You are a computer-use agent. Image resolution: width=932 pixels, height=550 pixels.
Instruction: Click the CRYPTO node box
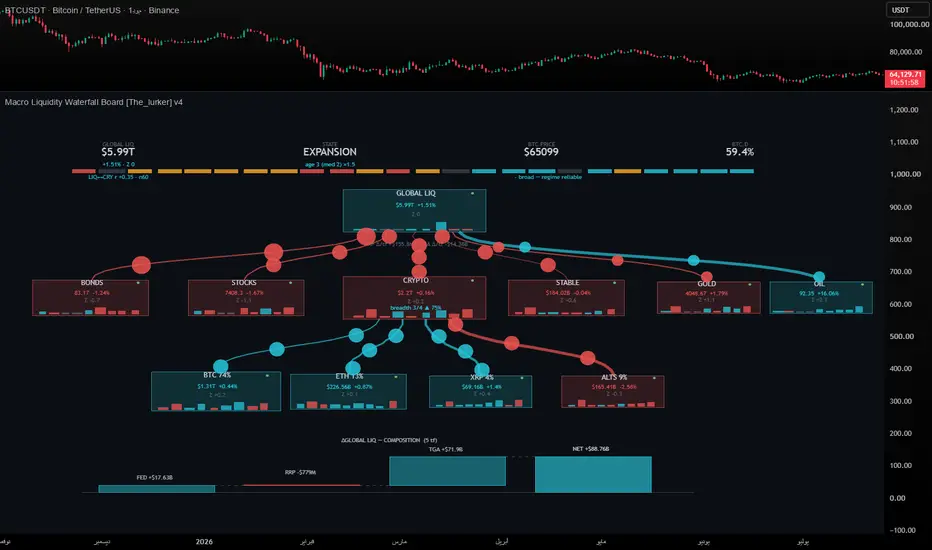(x=414, y=297)
